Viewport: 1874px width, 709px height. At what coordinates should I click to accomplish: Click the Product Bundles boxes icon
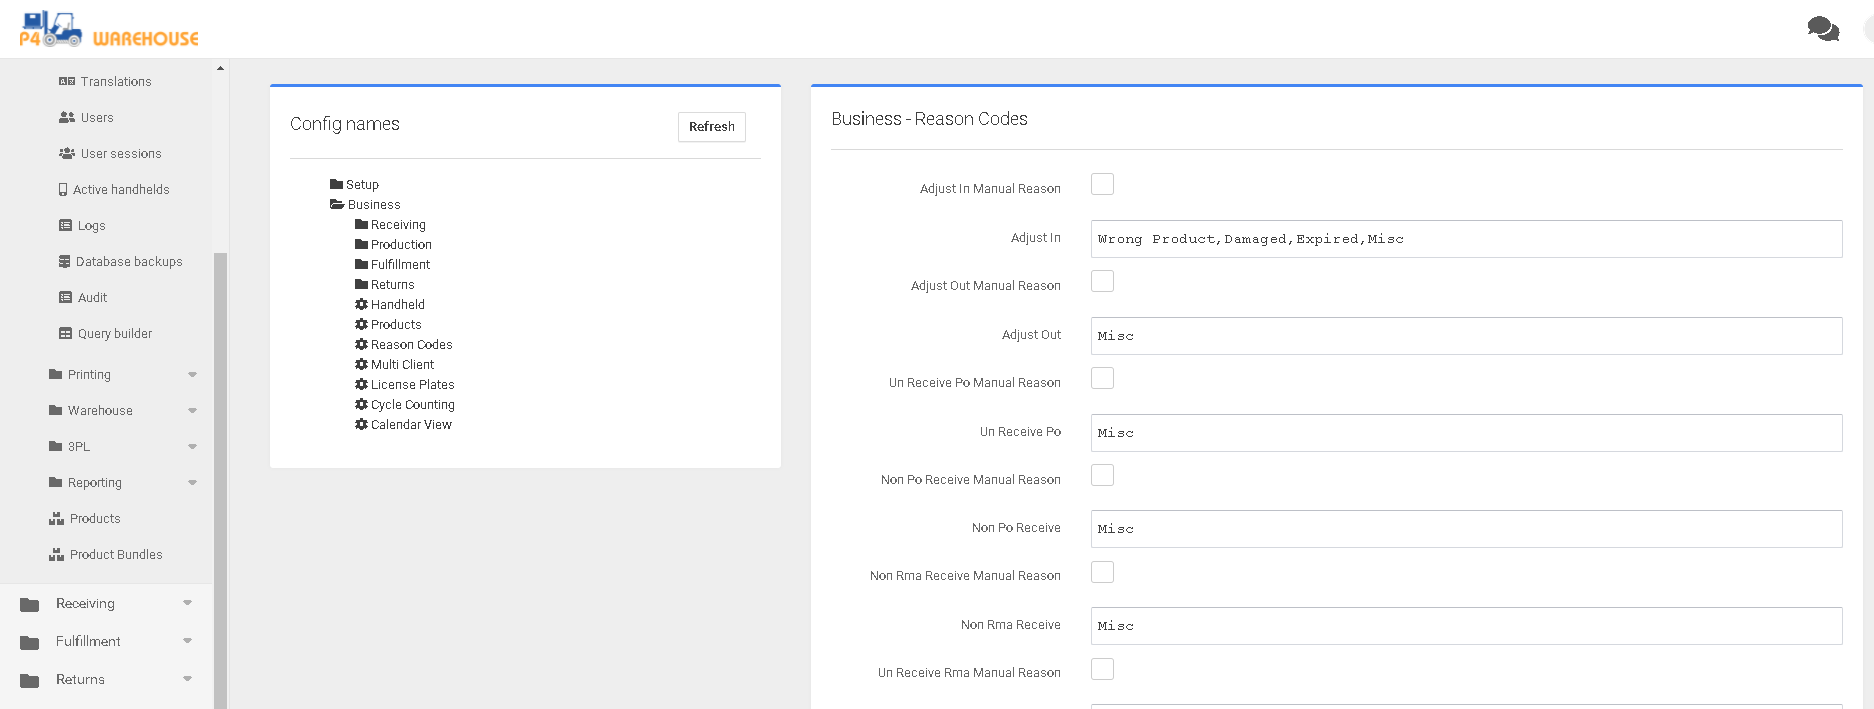(x=57, y=555)
